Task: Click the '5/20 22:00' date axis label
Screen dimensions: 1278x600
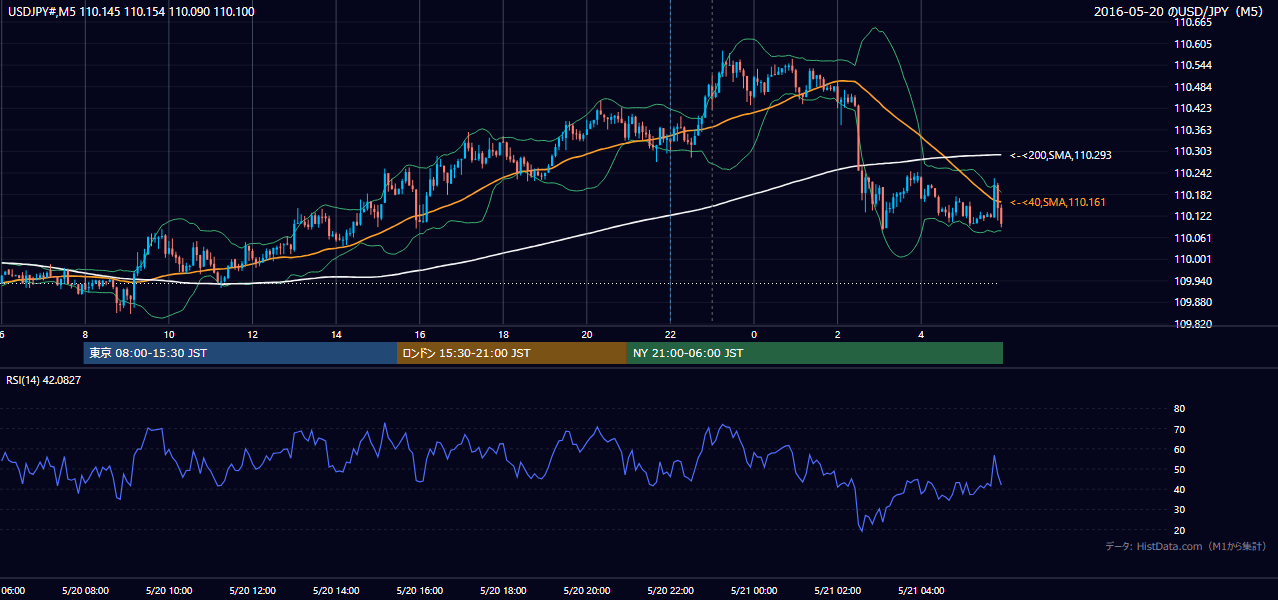Action: (670, 590)
